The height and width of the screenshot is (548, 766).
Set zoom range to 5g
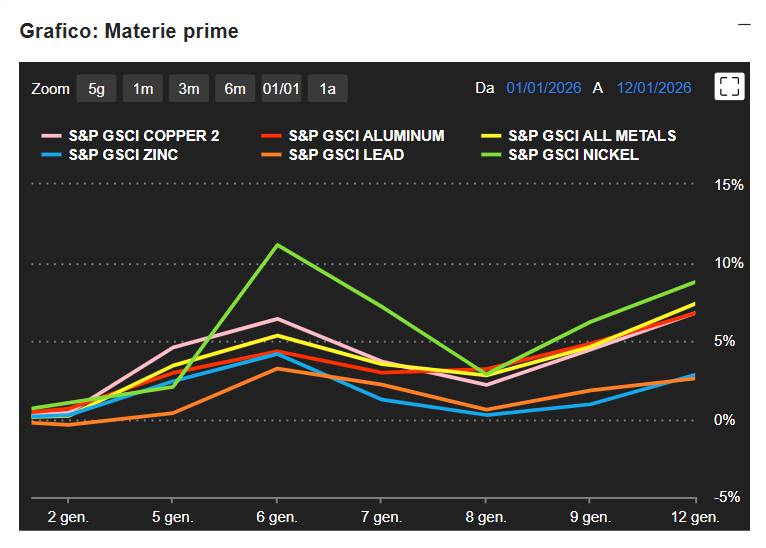pyautogui.click(x=96, y=88)
